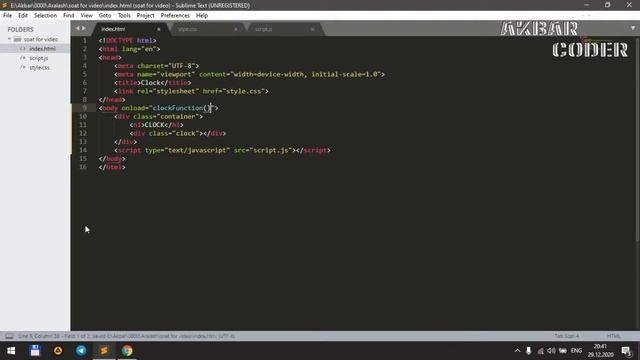This screenshot has width=640, height=360.
Task: Switch the ENG input language
Action: click(576, 351)
